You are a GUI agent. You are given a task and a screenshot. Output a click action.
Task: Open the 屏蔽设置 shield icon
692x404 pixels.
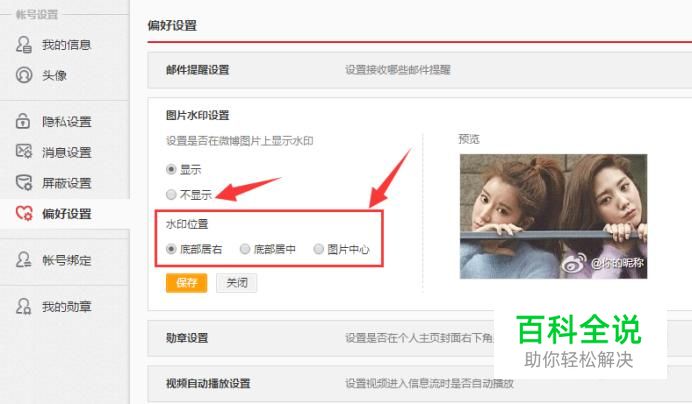(24, 182)
